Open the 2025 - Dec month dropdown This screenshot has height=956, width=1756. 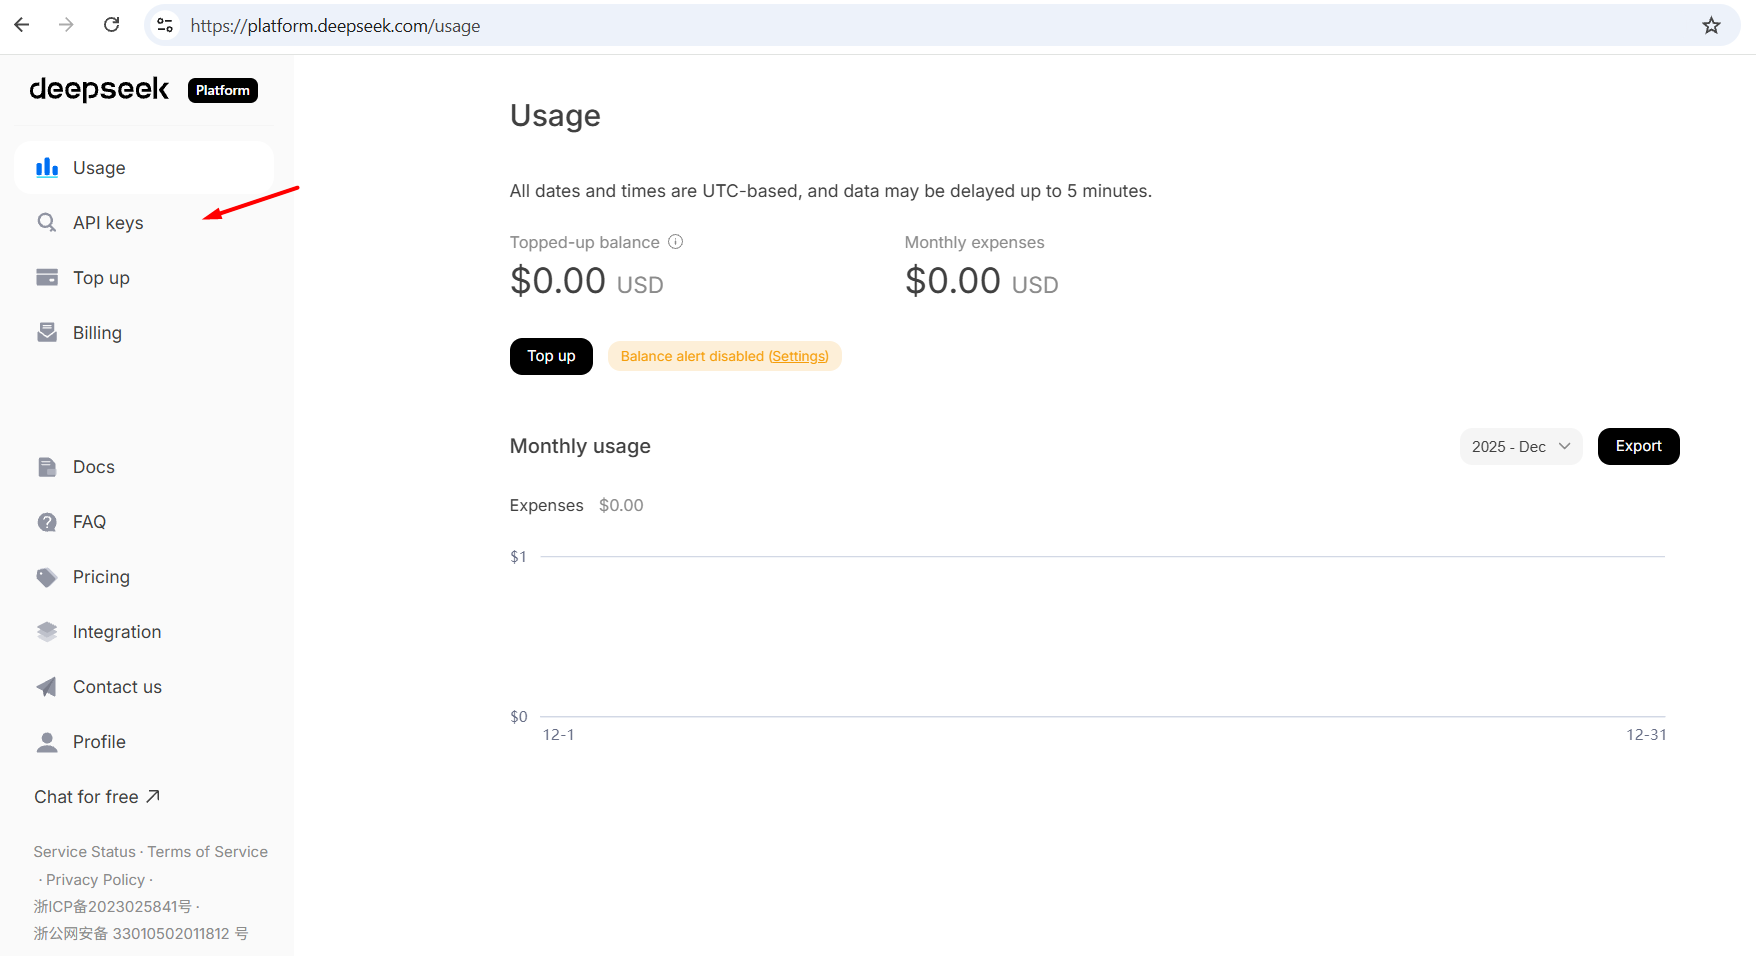coord(1520,446)
